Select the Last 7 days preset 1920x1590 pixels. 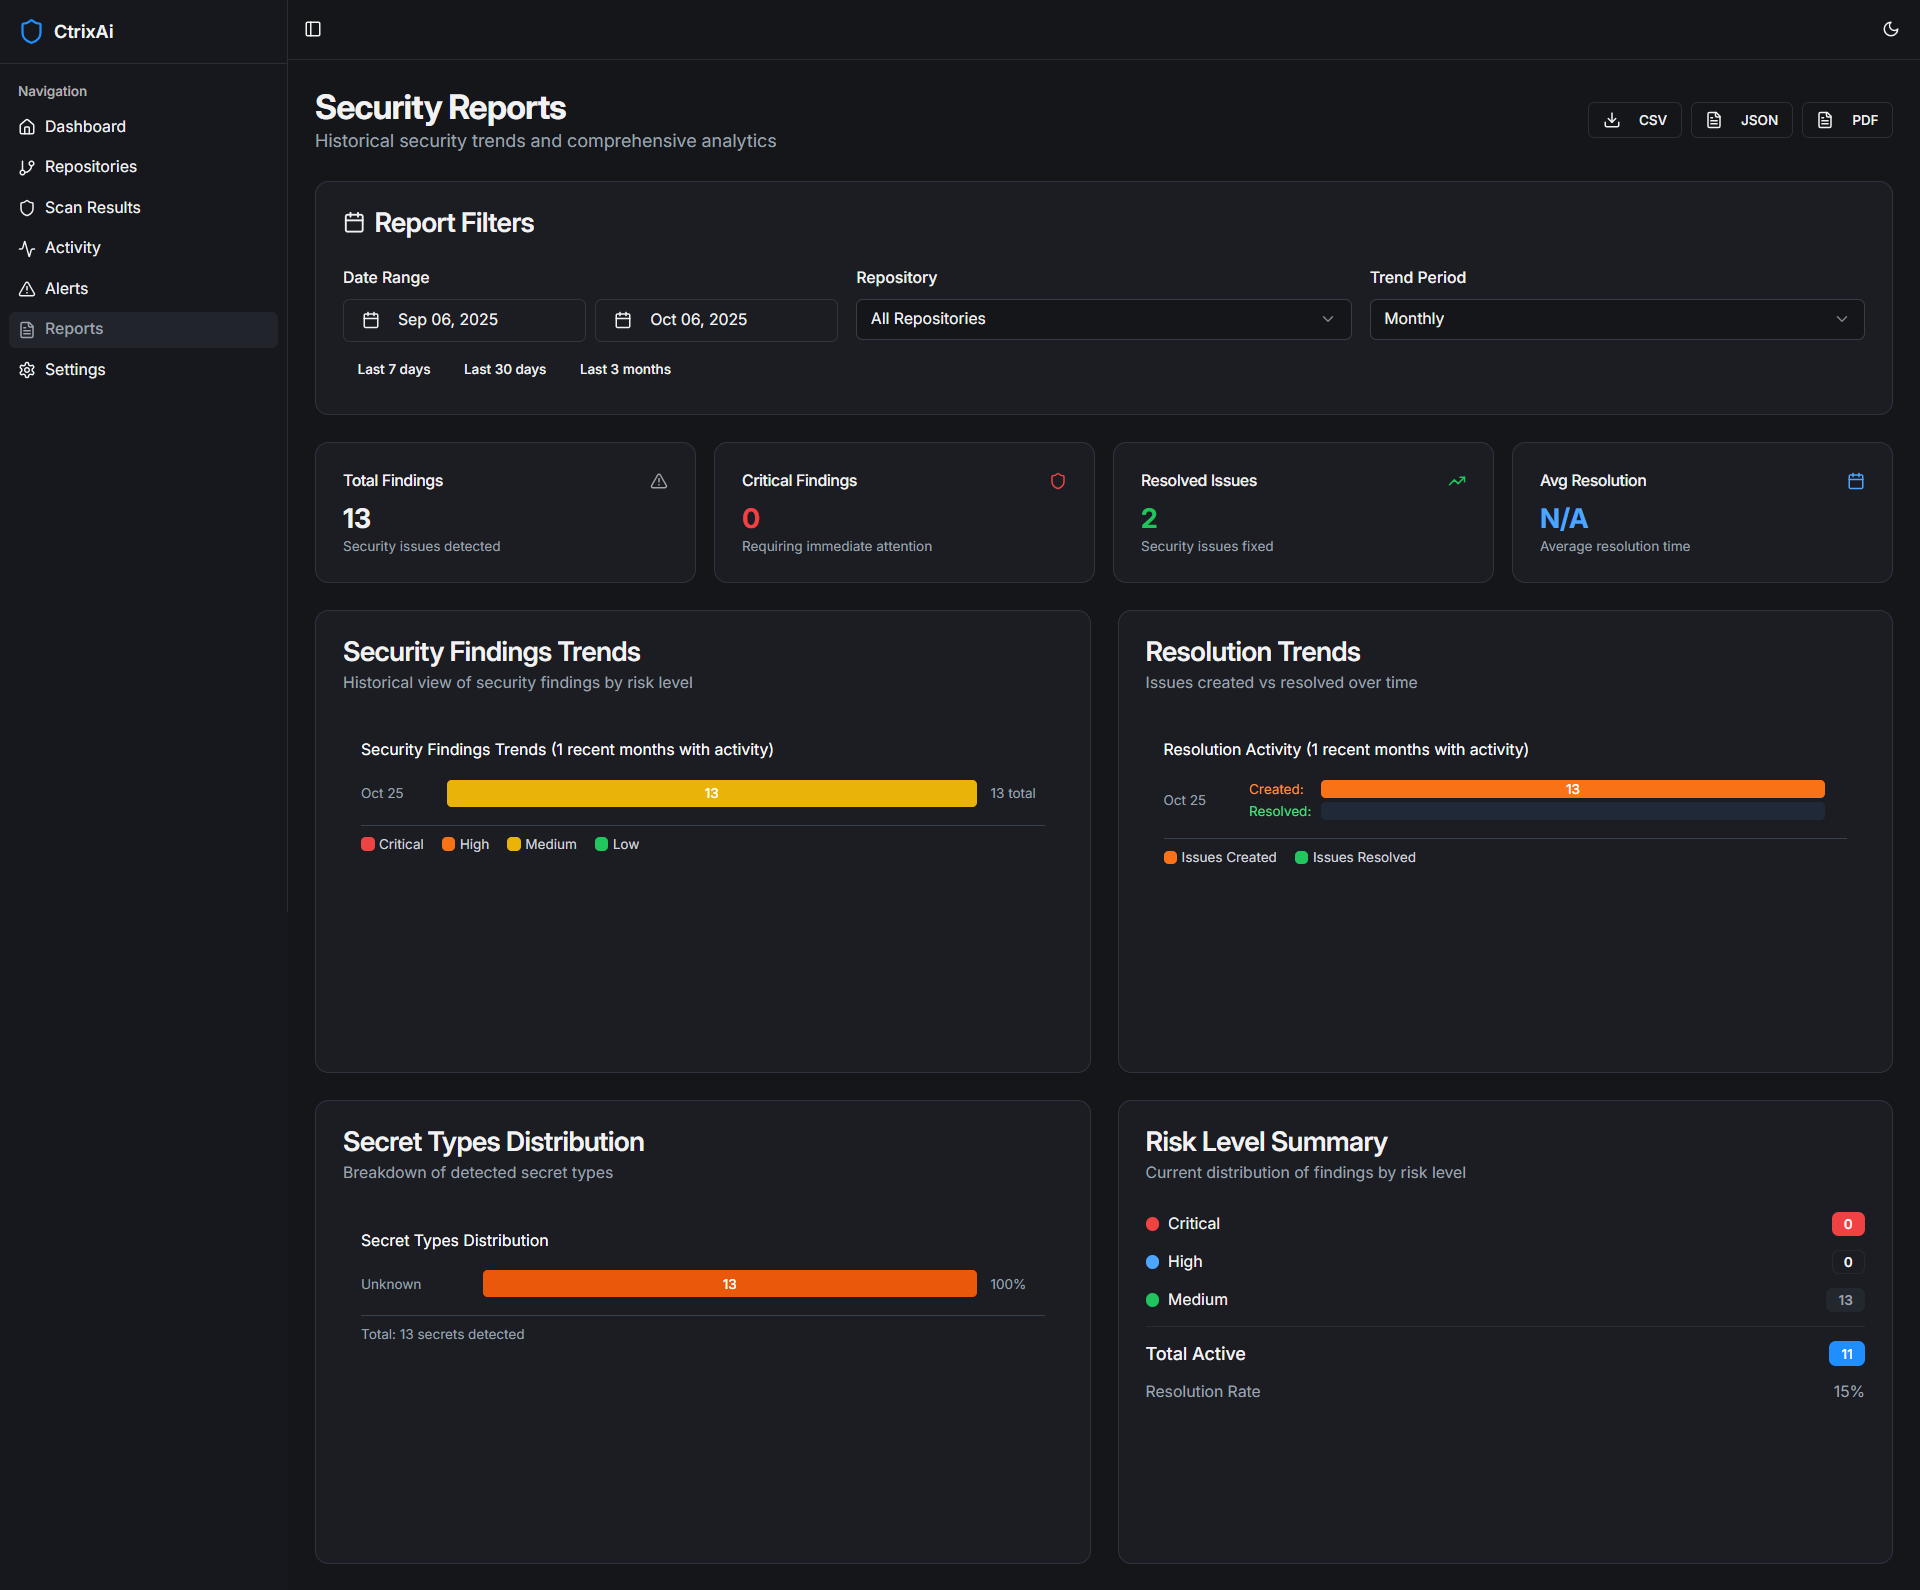pos(394,369)
